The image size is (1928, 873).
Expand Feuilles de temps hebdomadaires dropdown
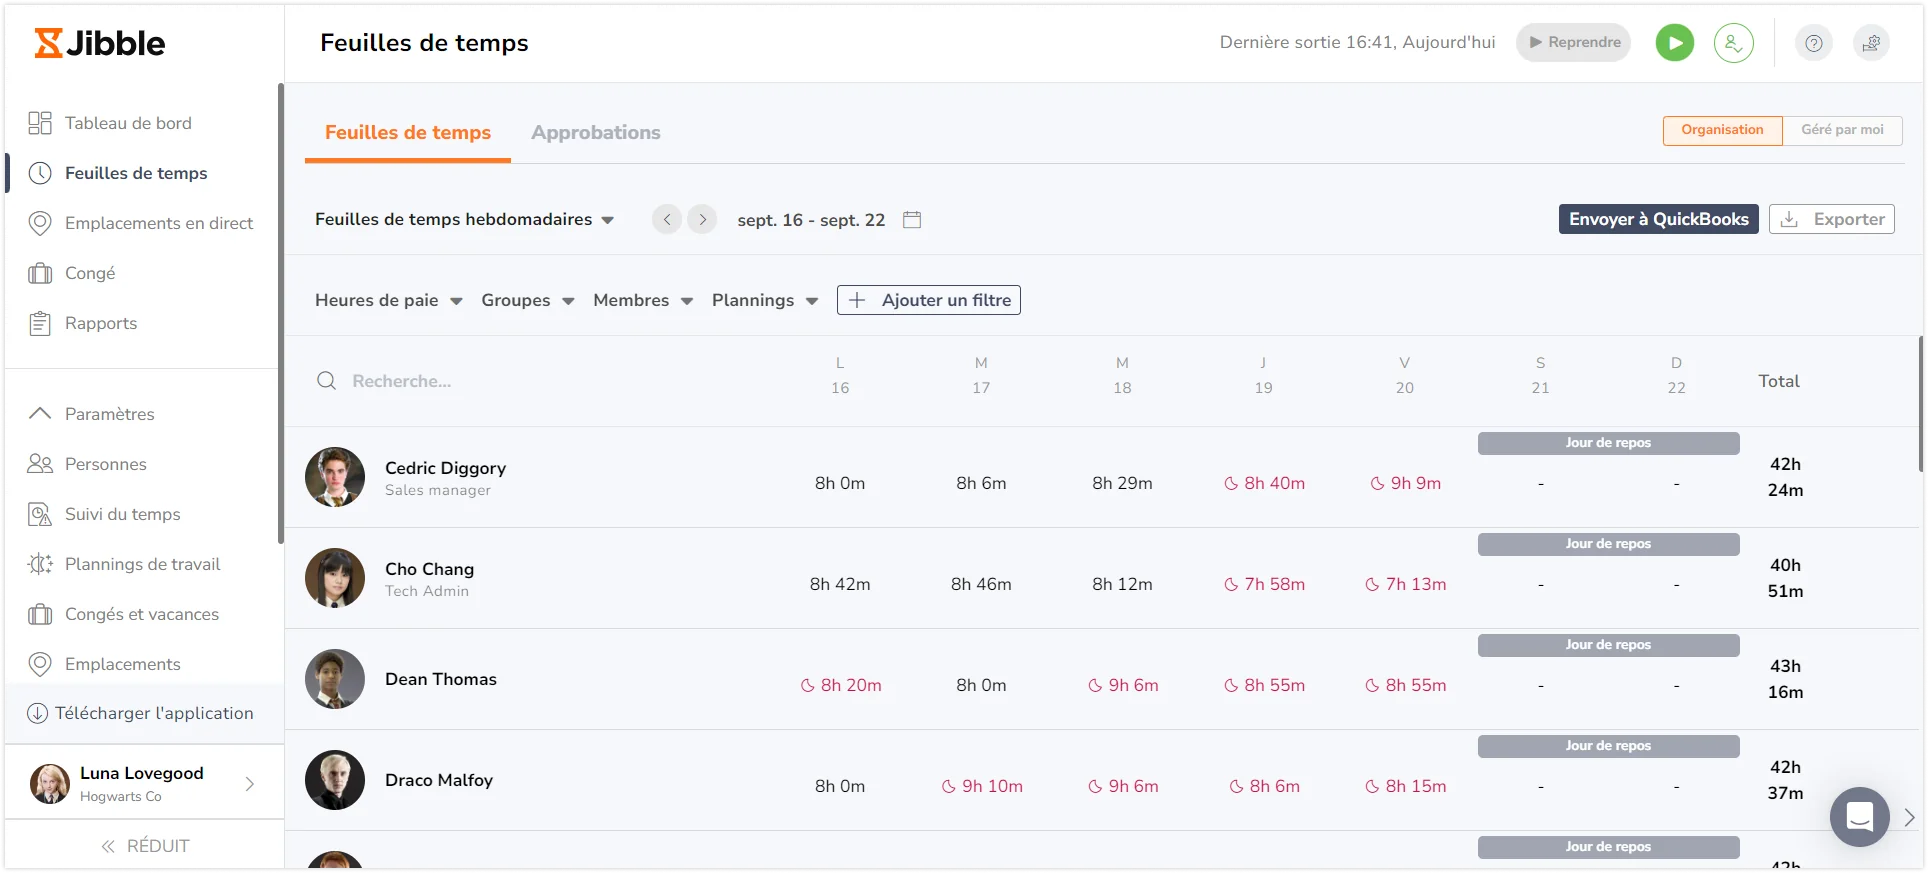coord(464,219)
